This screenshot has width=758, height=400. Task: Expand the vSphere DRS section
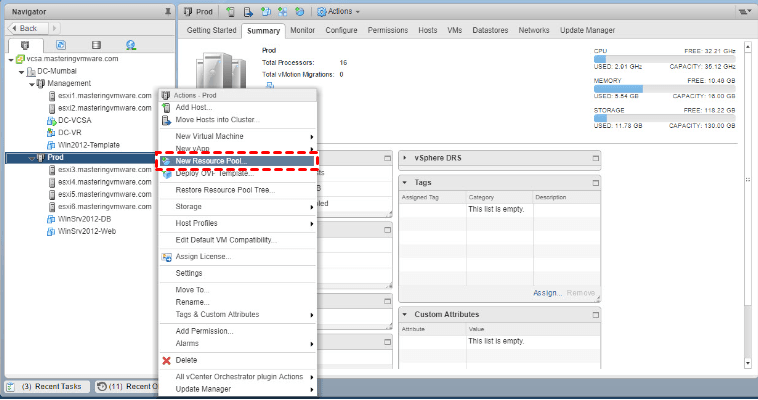pos(405,158)
